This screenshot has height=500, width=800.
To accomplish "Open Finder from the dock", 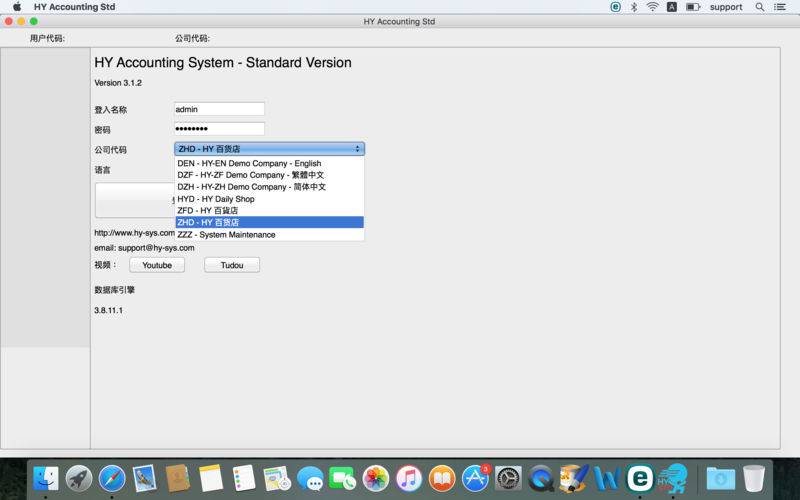I will [46, 479].
